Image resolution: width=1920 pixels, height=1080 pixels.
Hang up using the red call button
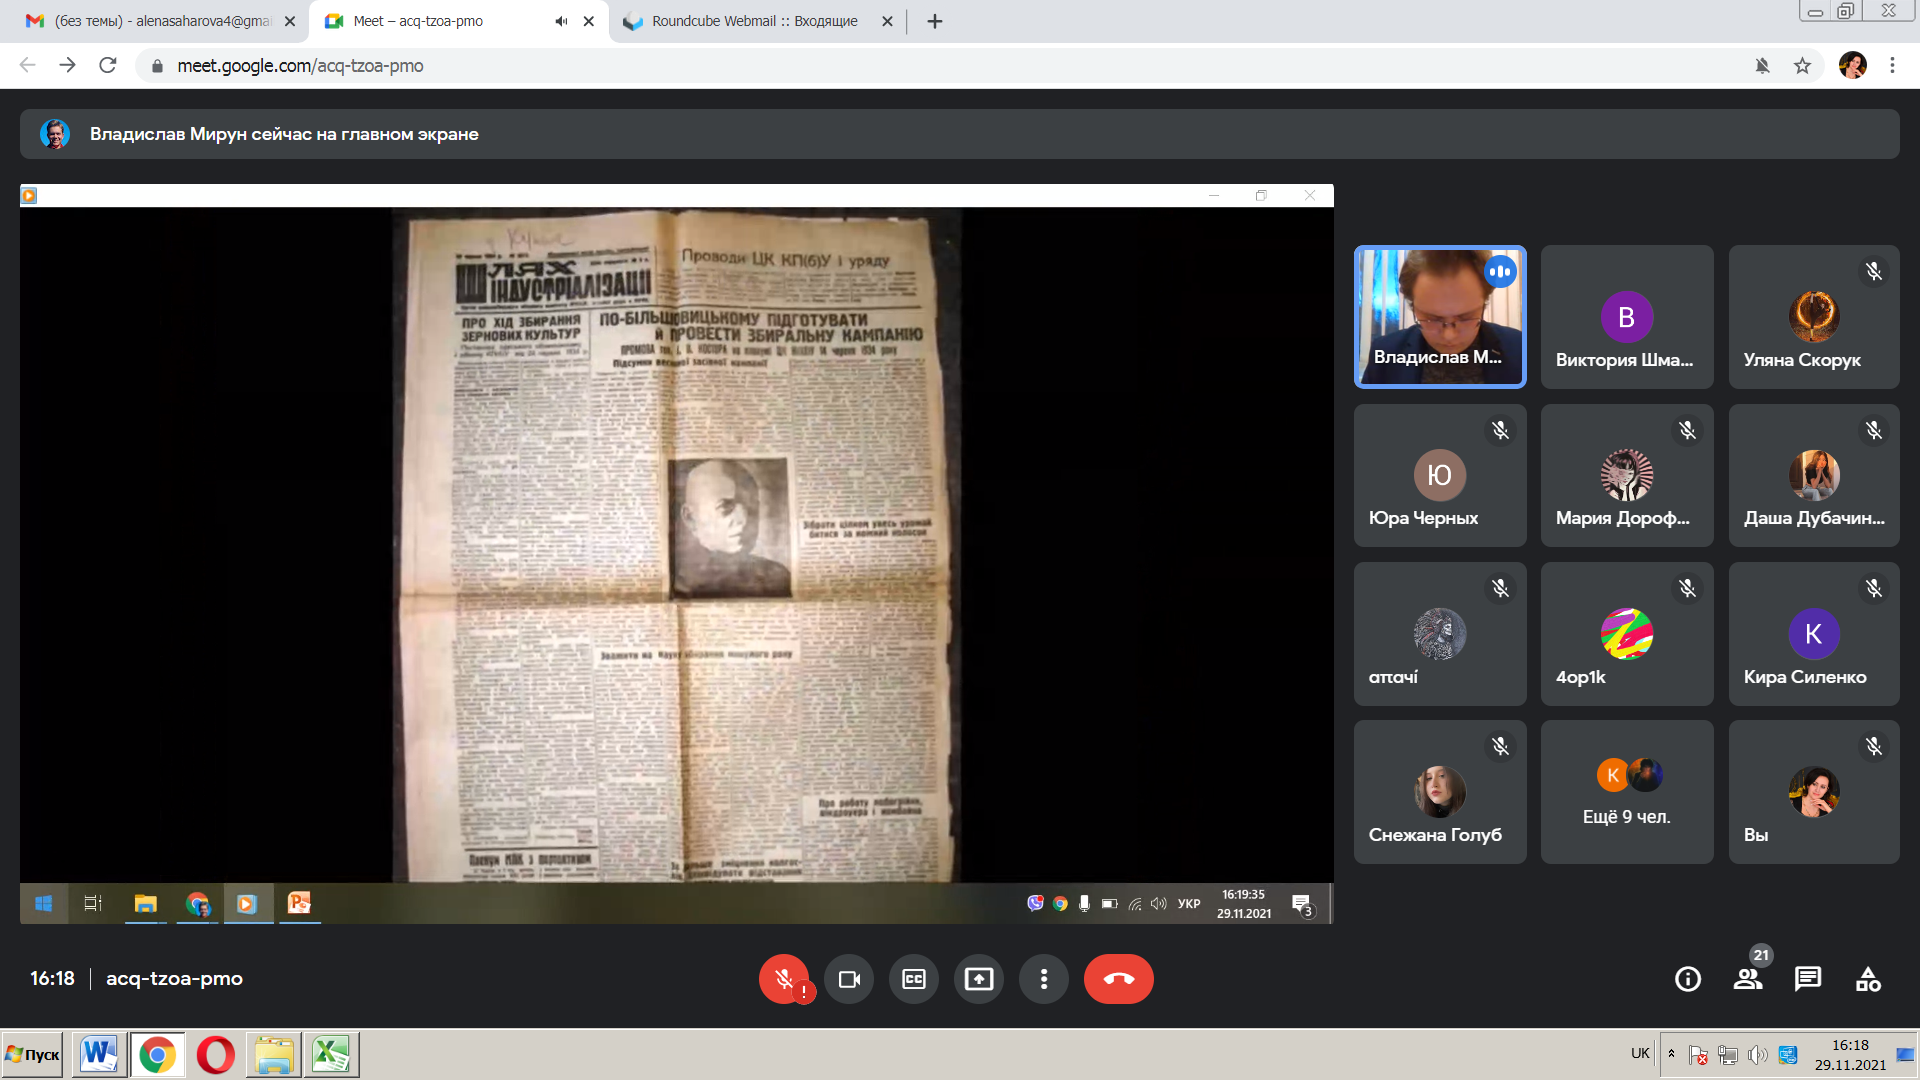(x=1118, y=979)
